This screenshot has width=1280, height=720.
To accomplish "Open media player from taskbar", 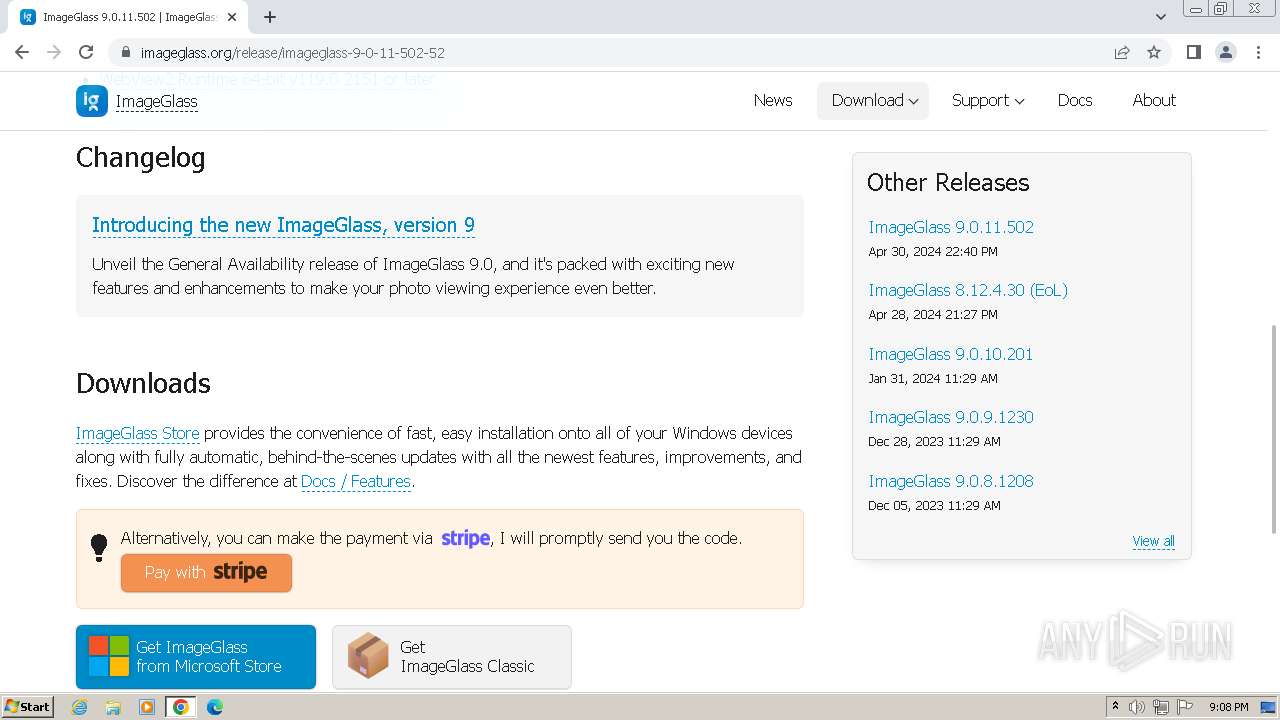I will (147, 707).
